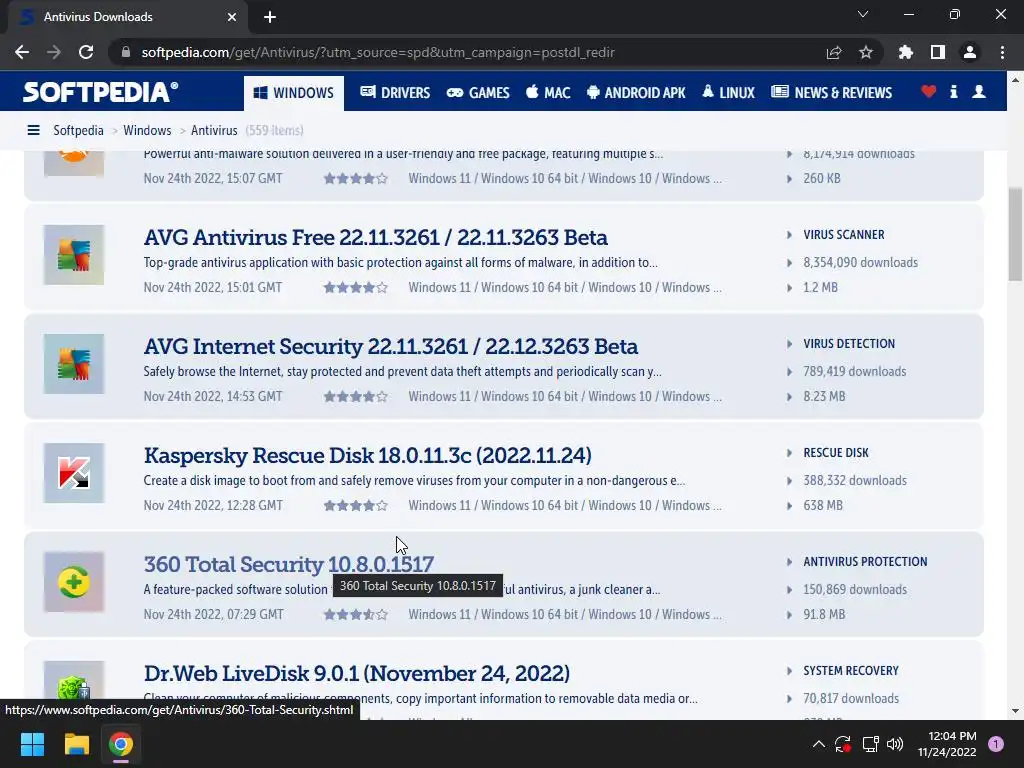Open the hamburger menu beside breadcrumbs

pos(33,131)
